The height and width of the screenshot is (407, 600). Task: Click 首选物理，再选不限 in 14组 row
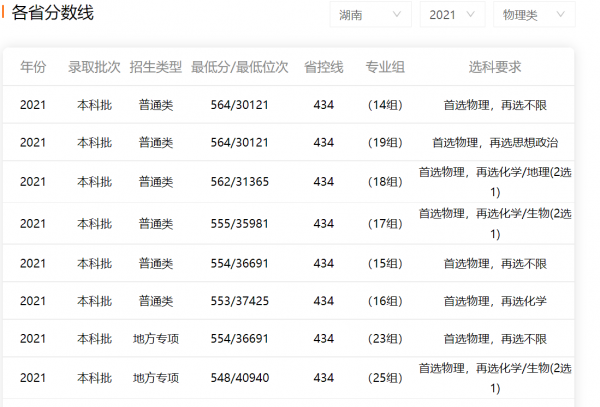495,105
